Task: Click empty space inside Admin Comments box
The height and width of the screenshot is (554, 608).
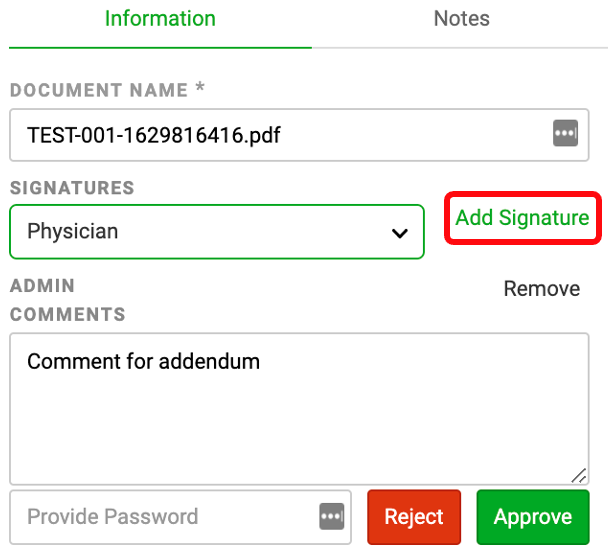Action: point(299,426)
